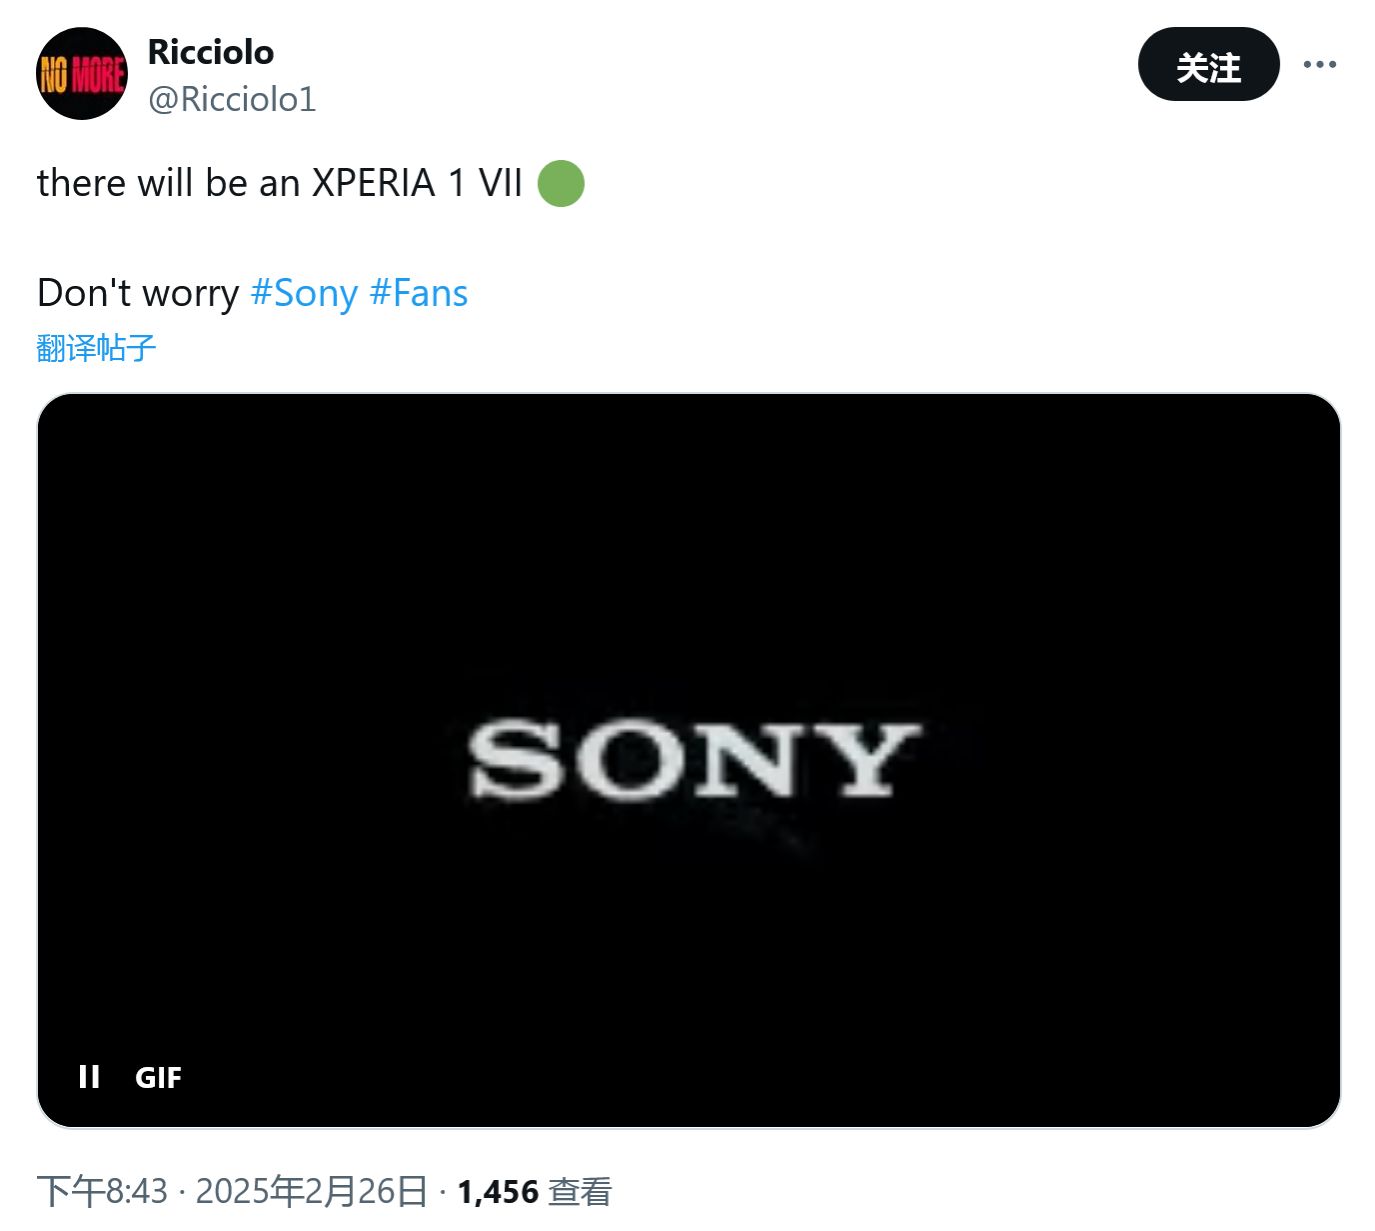The height and width of the screenshot is (1231, 1375).
Task: Click the "Don't worry" text
Action: pyautogui.click(x=138, y=293)
